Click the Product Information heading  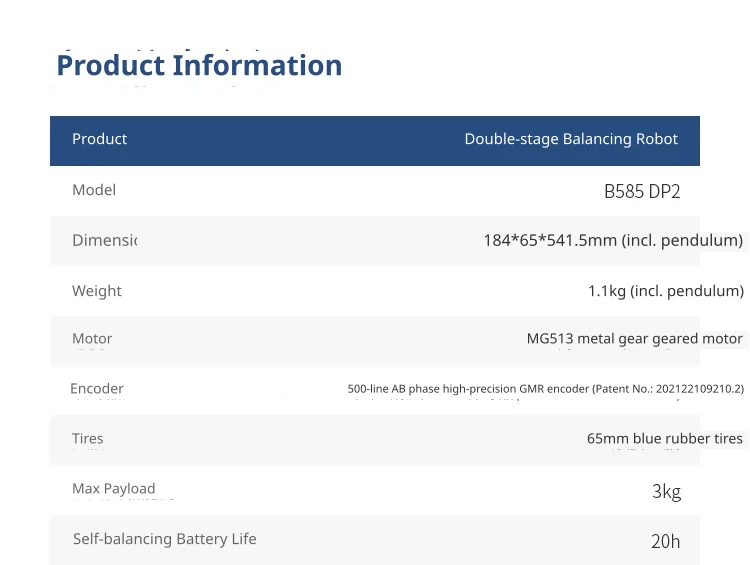tap(199, 65)
